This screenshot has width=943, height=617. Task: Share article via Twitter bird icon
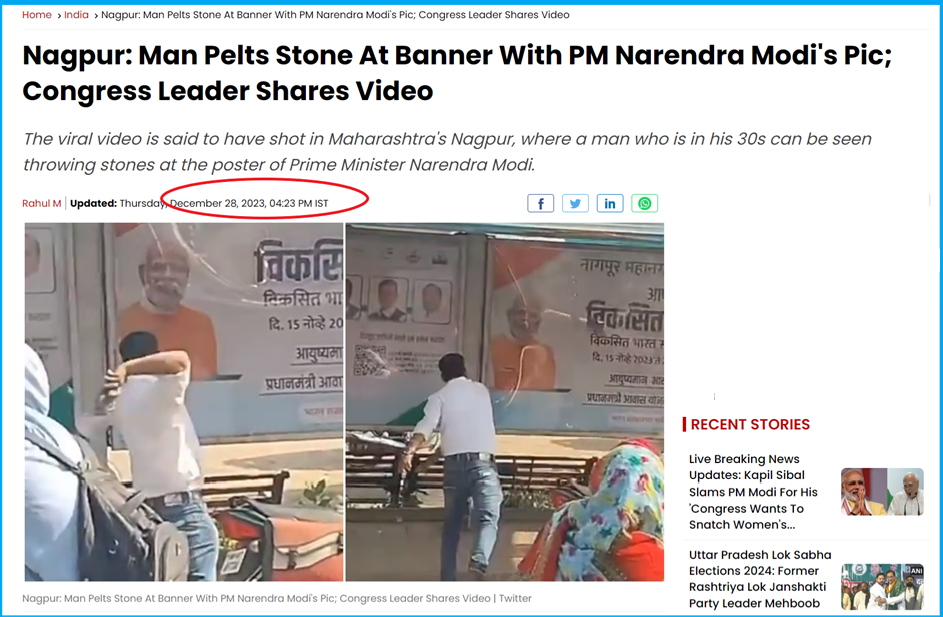tap(575, 203)
